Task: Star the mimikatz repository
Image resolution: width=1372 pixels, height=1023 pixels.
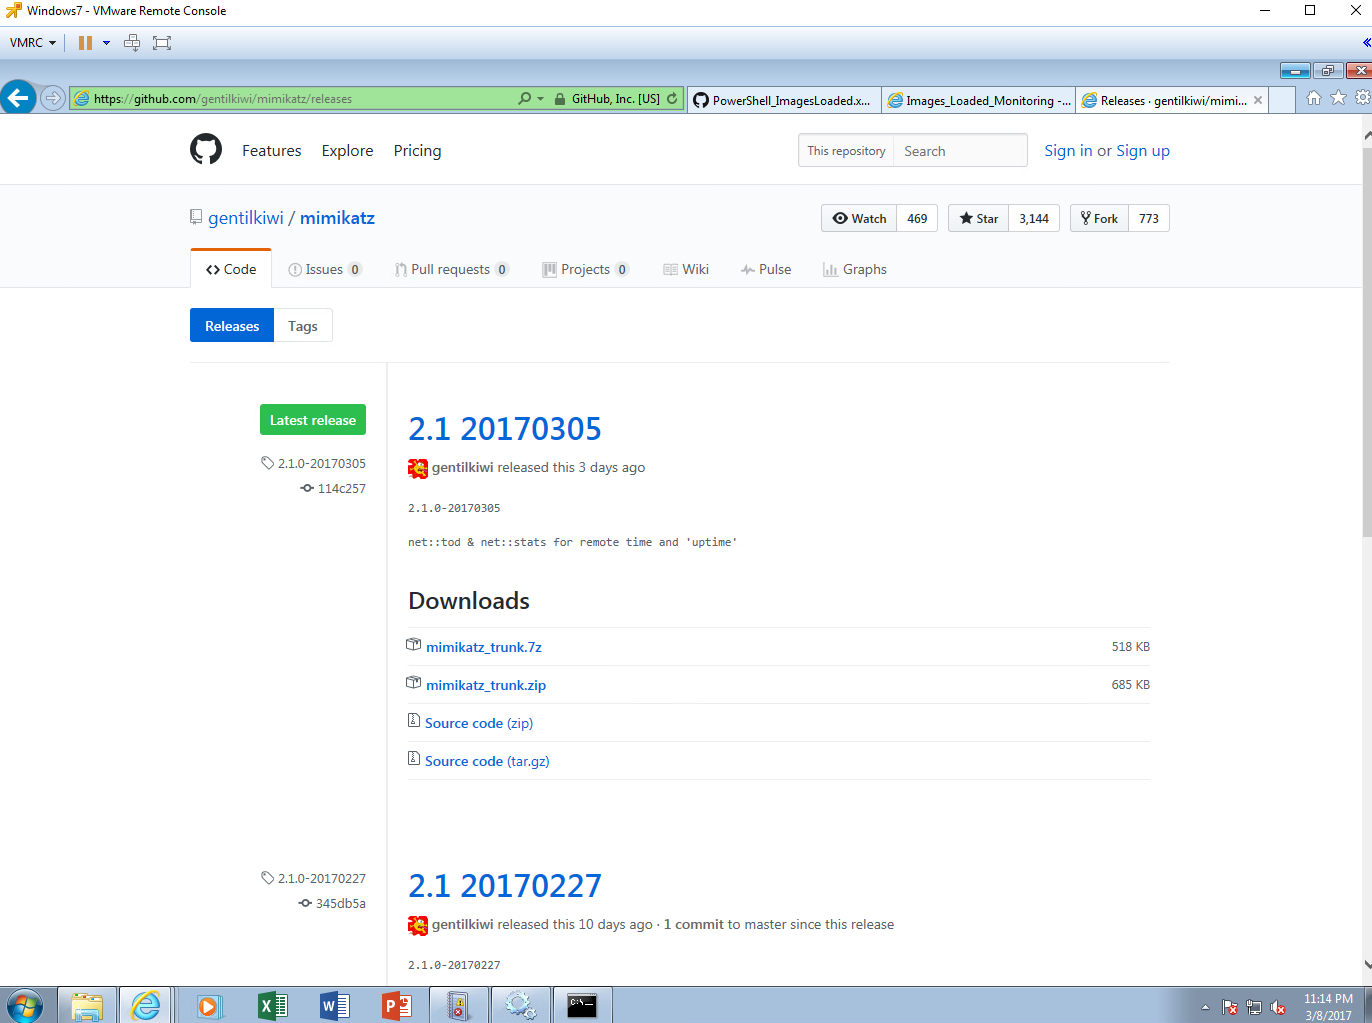Action: (979, 218)
